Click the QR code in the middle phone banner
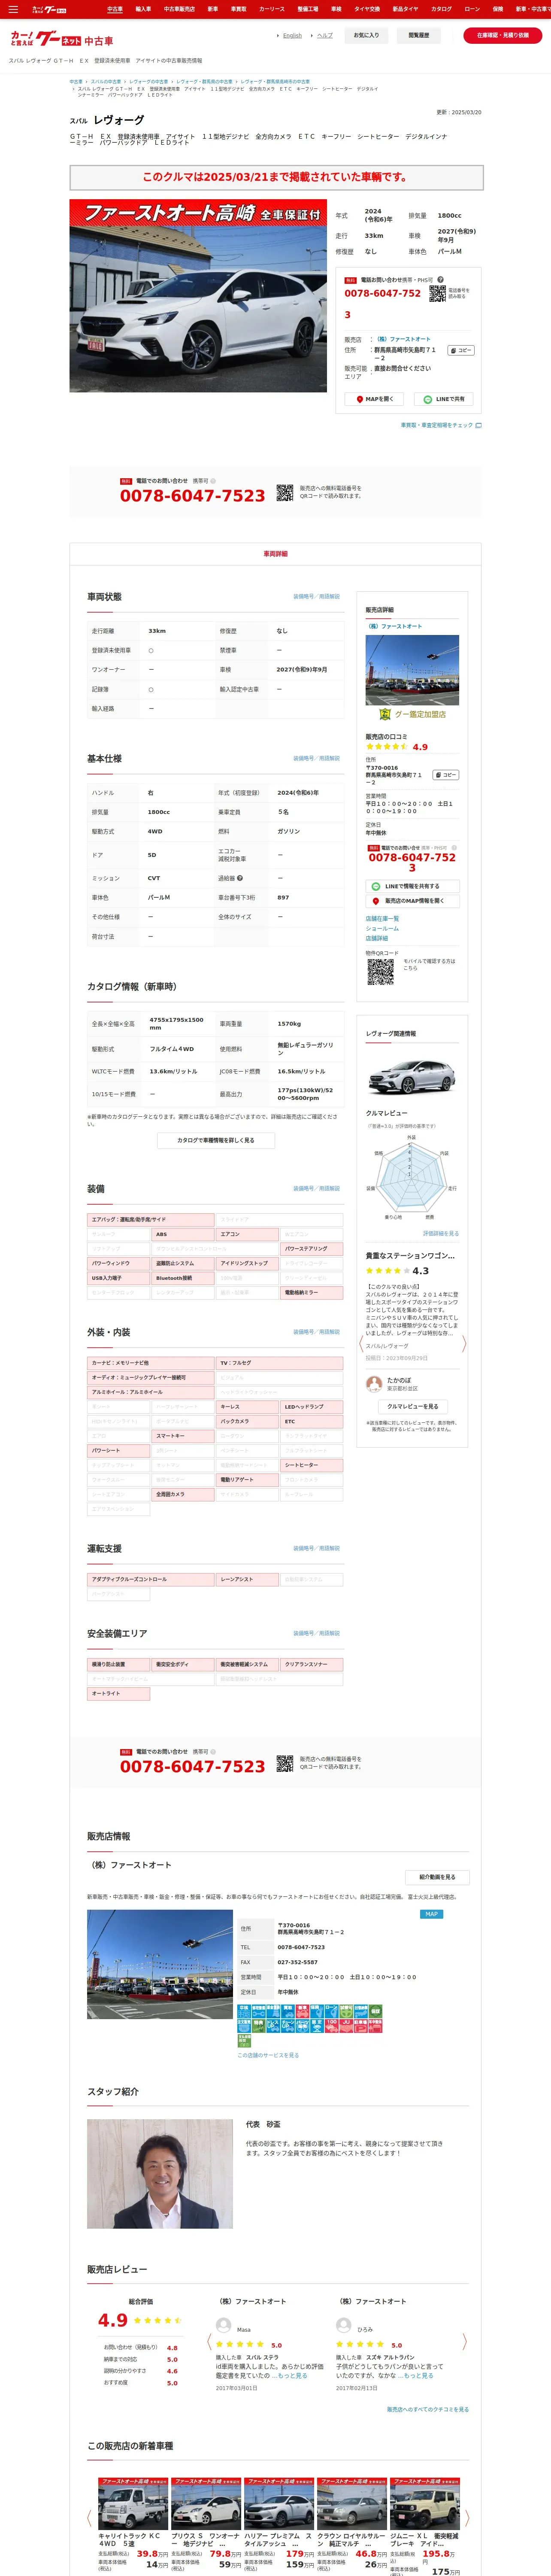This screenshot has height=2576, width=551. pyautogui.click(x=285, y=492)
